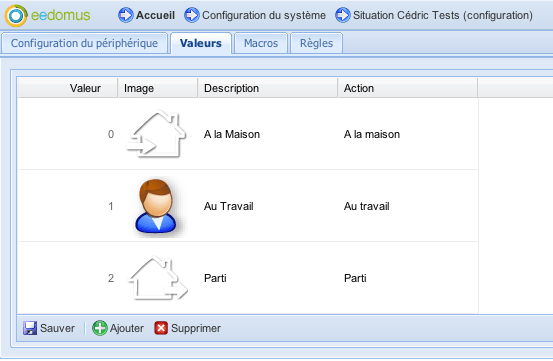The height and width of the screenshot is (361, 553).
Task: Click the Description column header
Action: (x=268, y=88)
